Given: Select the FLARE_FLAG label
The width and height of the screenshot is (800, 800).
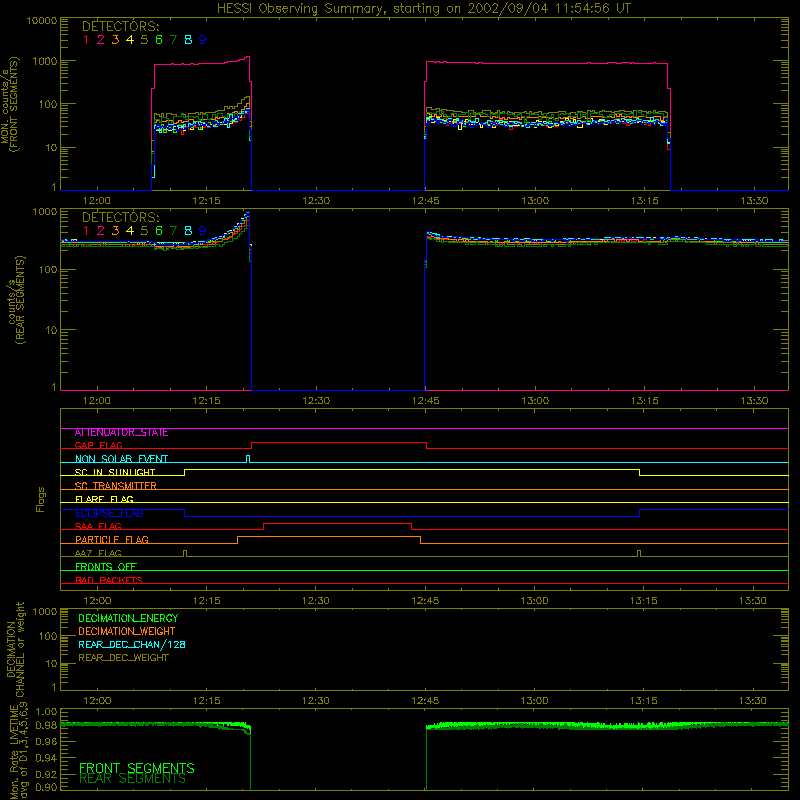Looking at the screenshot, I should 104,499.
